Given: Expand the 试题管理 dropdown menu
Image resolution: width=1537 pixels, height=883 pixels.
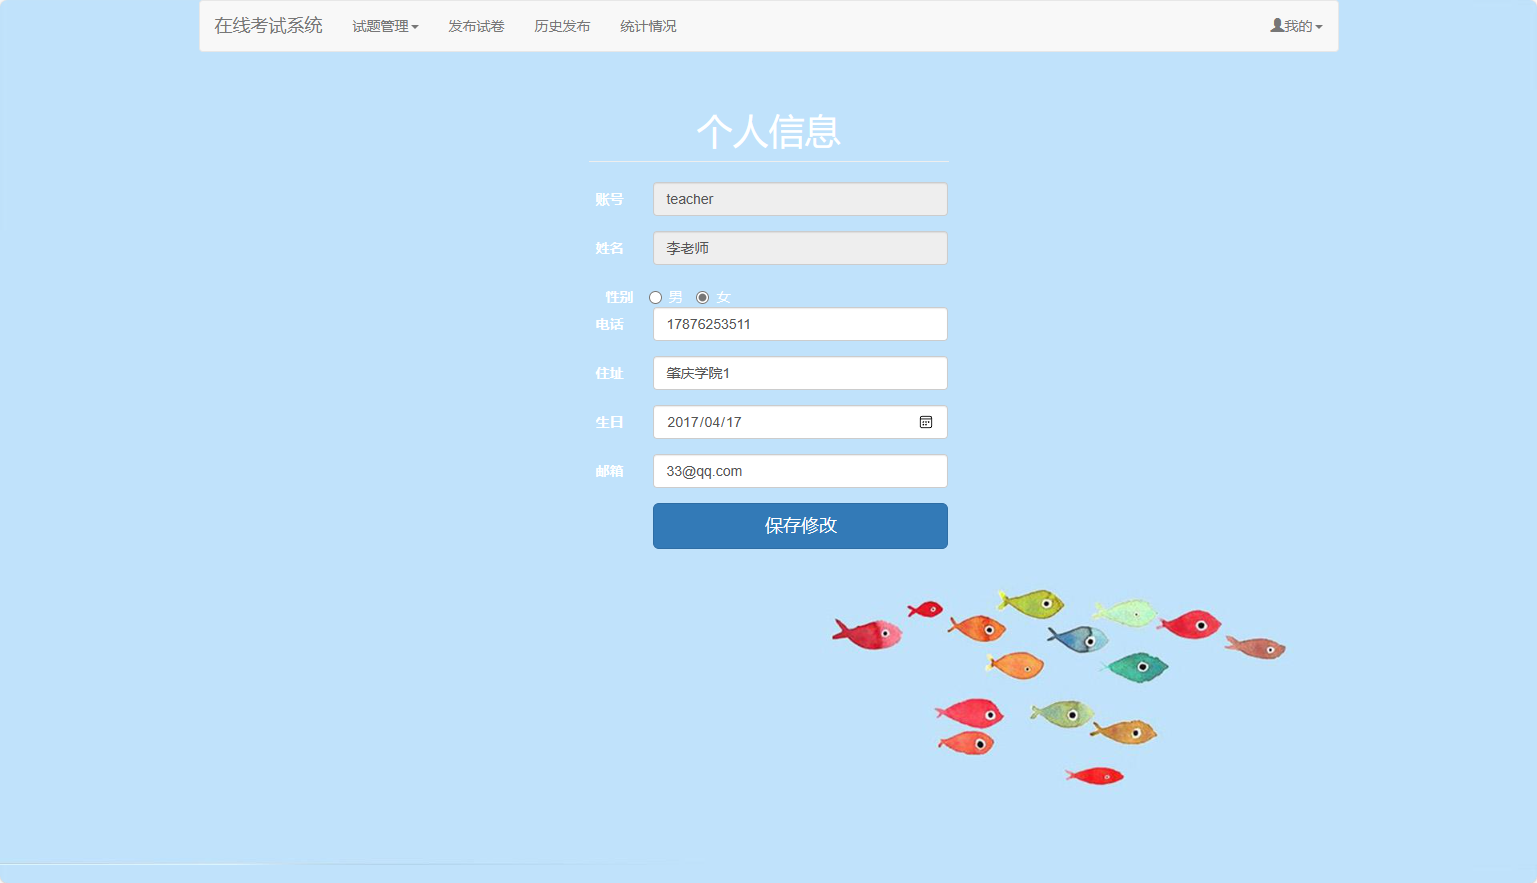Looking at the screenshot, I should [x=385, y=26].
